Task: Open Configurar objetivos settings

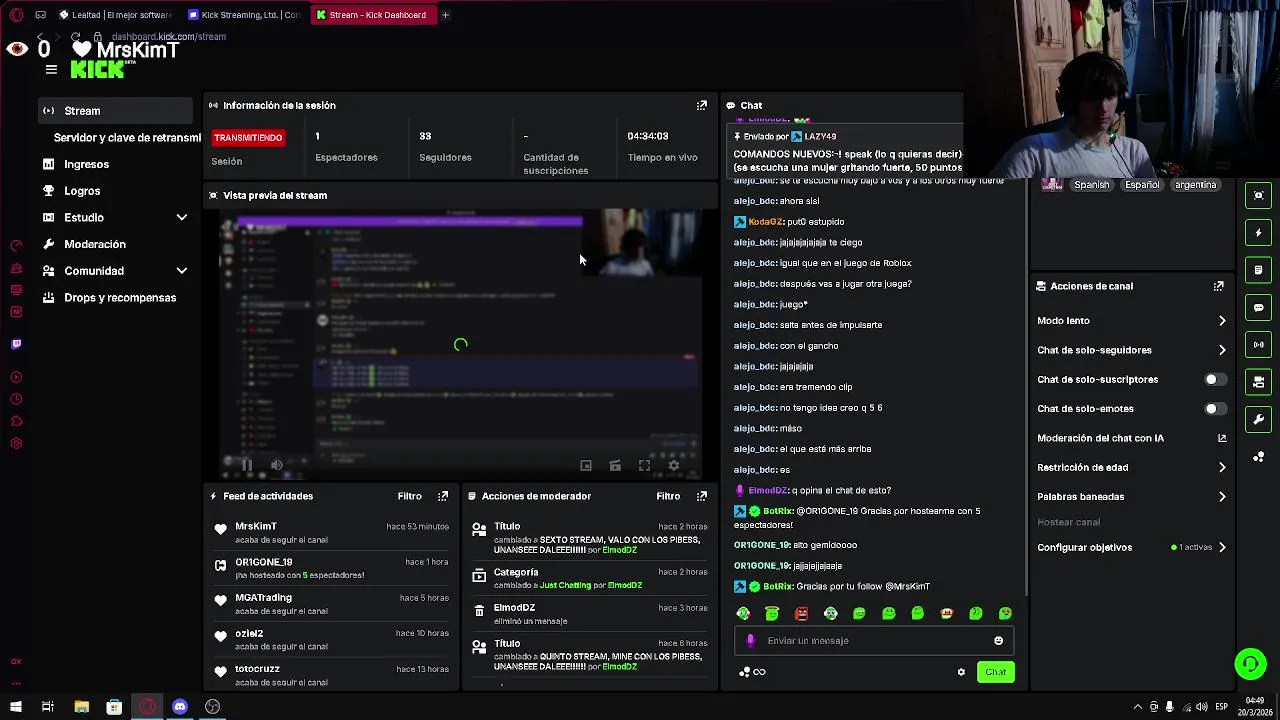Action: click(1130, 548)
